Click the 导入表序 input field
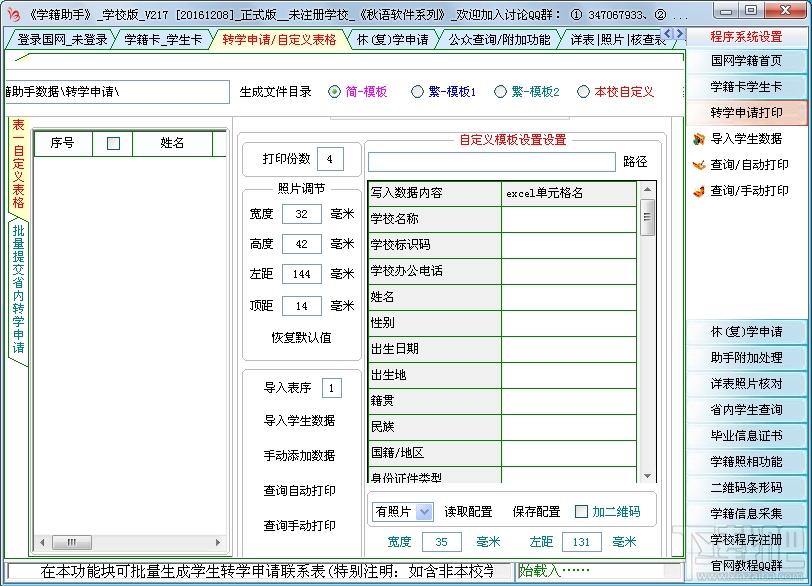The image size is (812, 586). pyautogui.click(x=332, y=388)
